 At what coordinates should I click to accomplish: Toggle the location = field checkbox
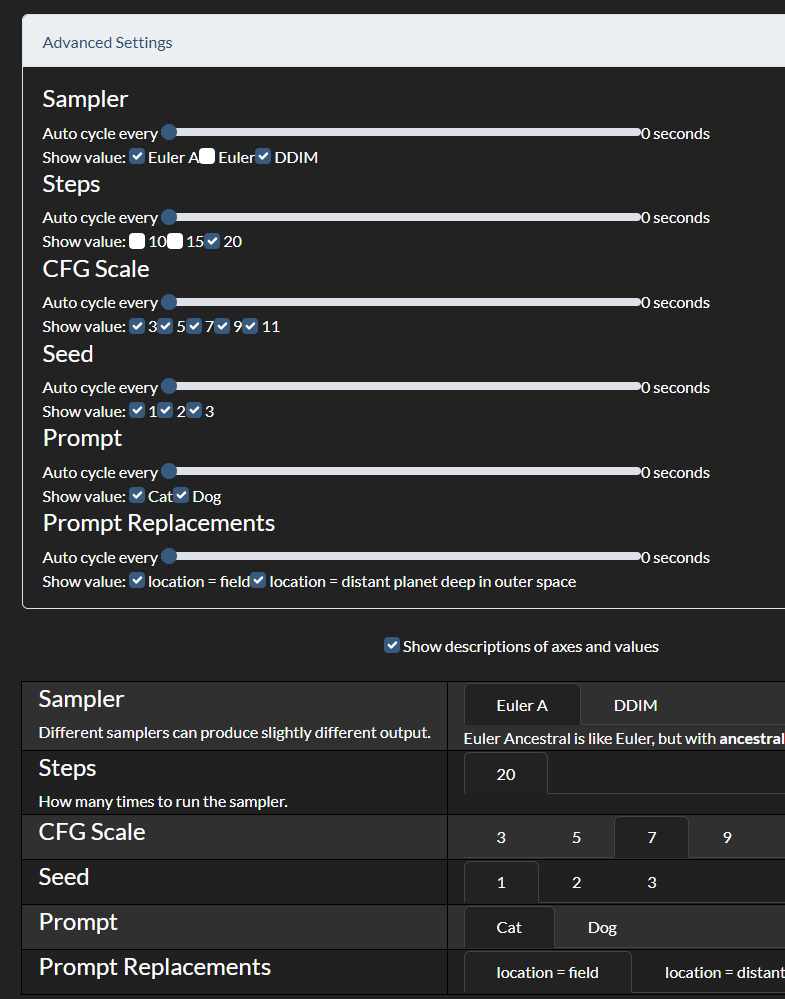pos(137,581)
